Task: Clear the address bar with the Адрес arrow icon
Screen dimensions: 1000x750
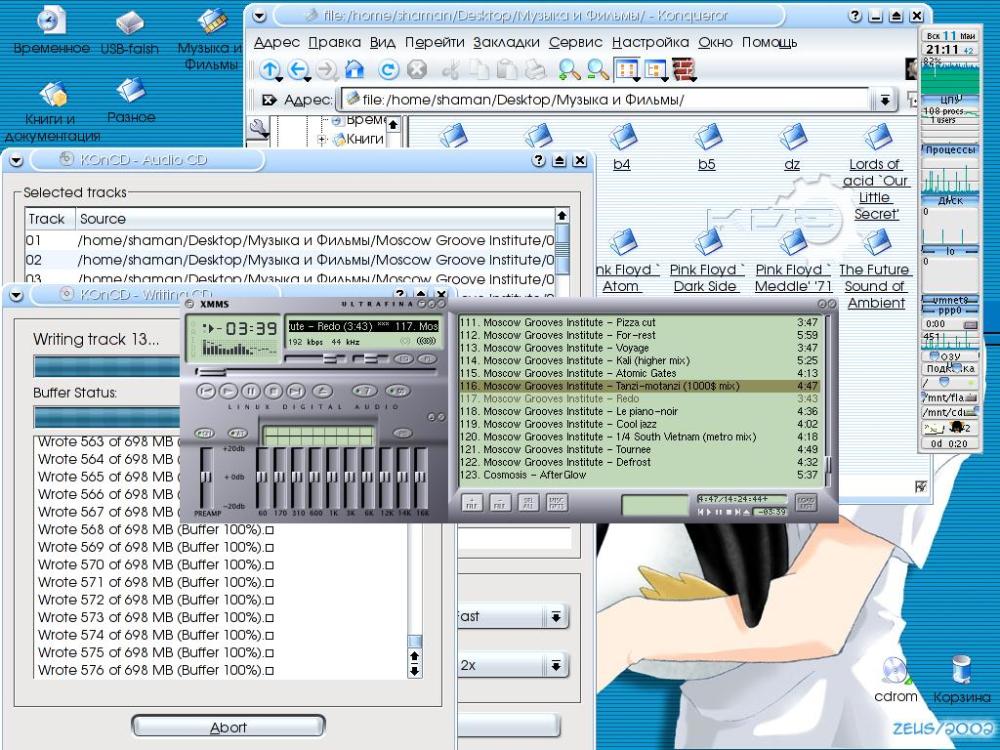Action: coord(269,100)
